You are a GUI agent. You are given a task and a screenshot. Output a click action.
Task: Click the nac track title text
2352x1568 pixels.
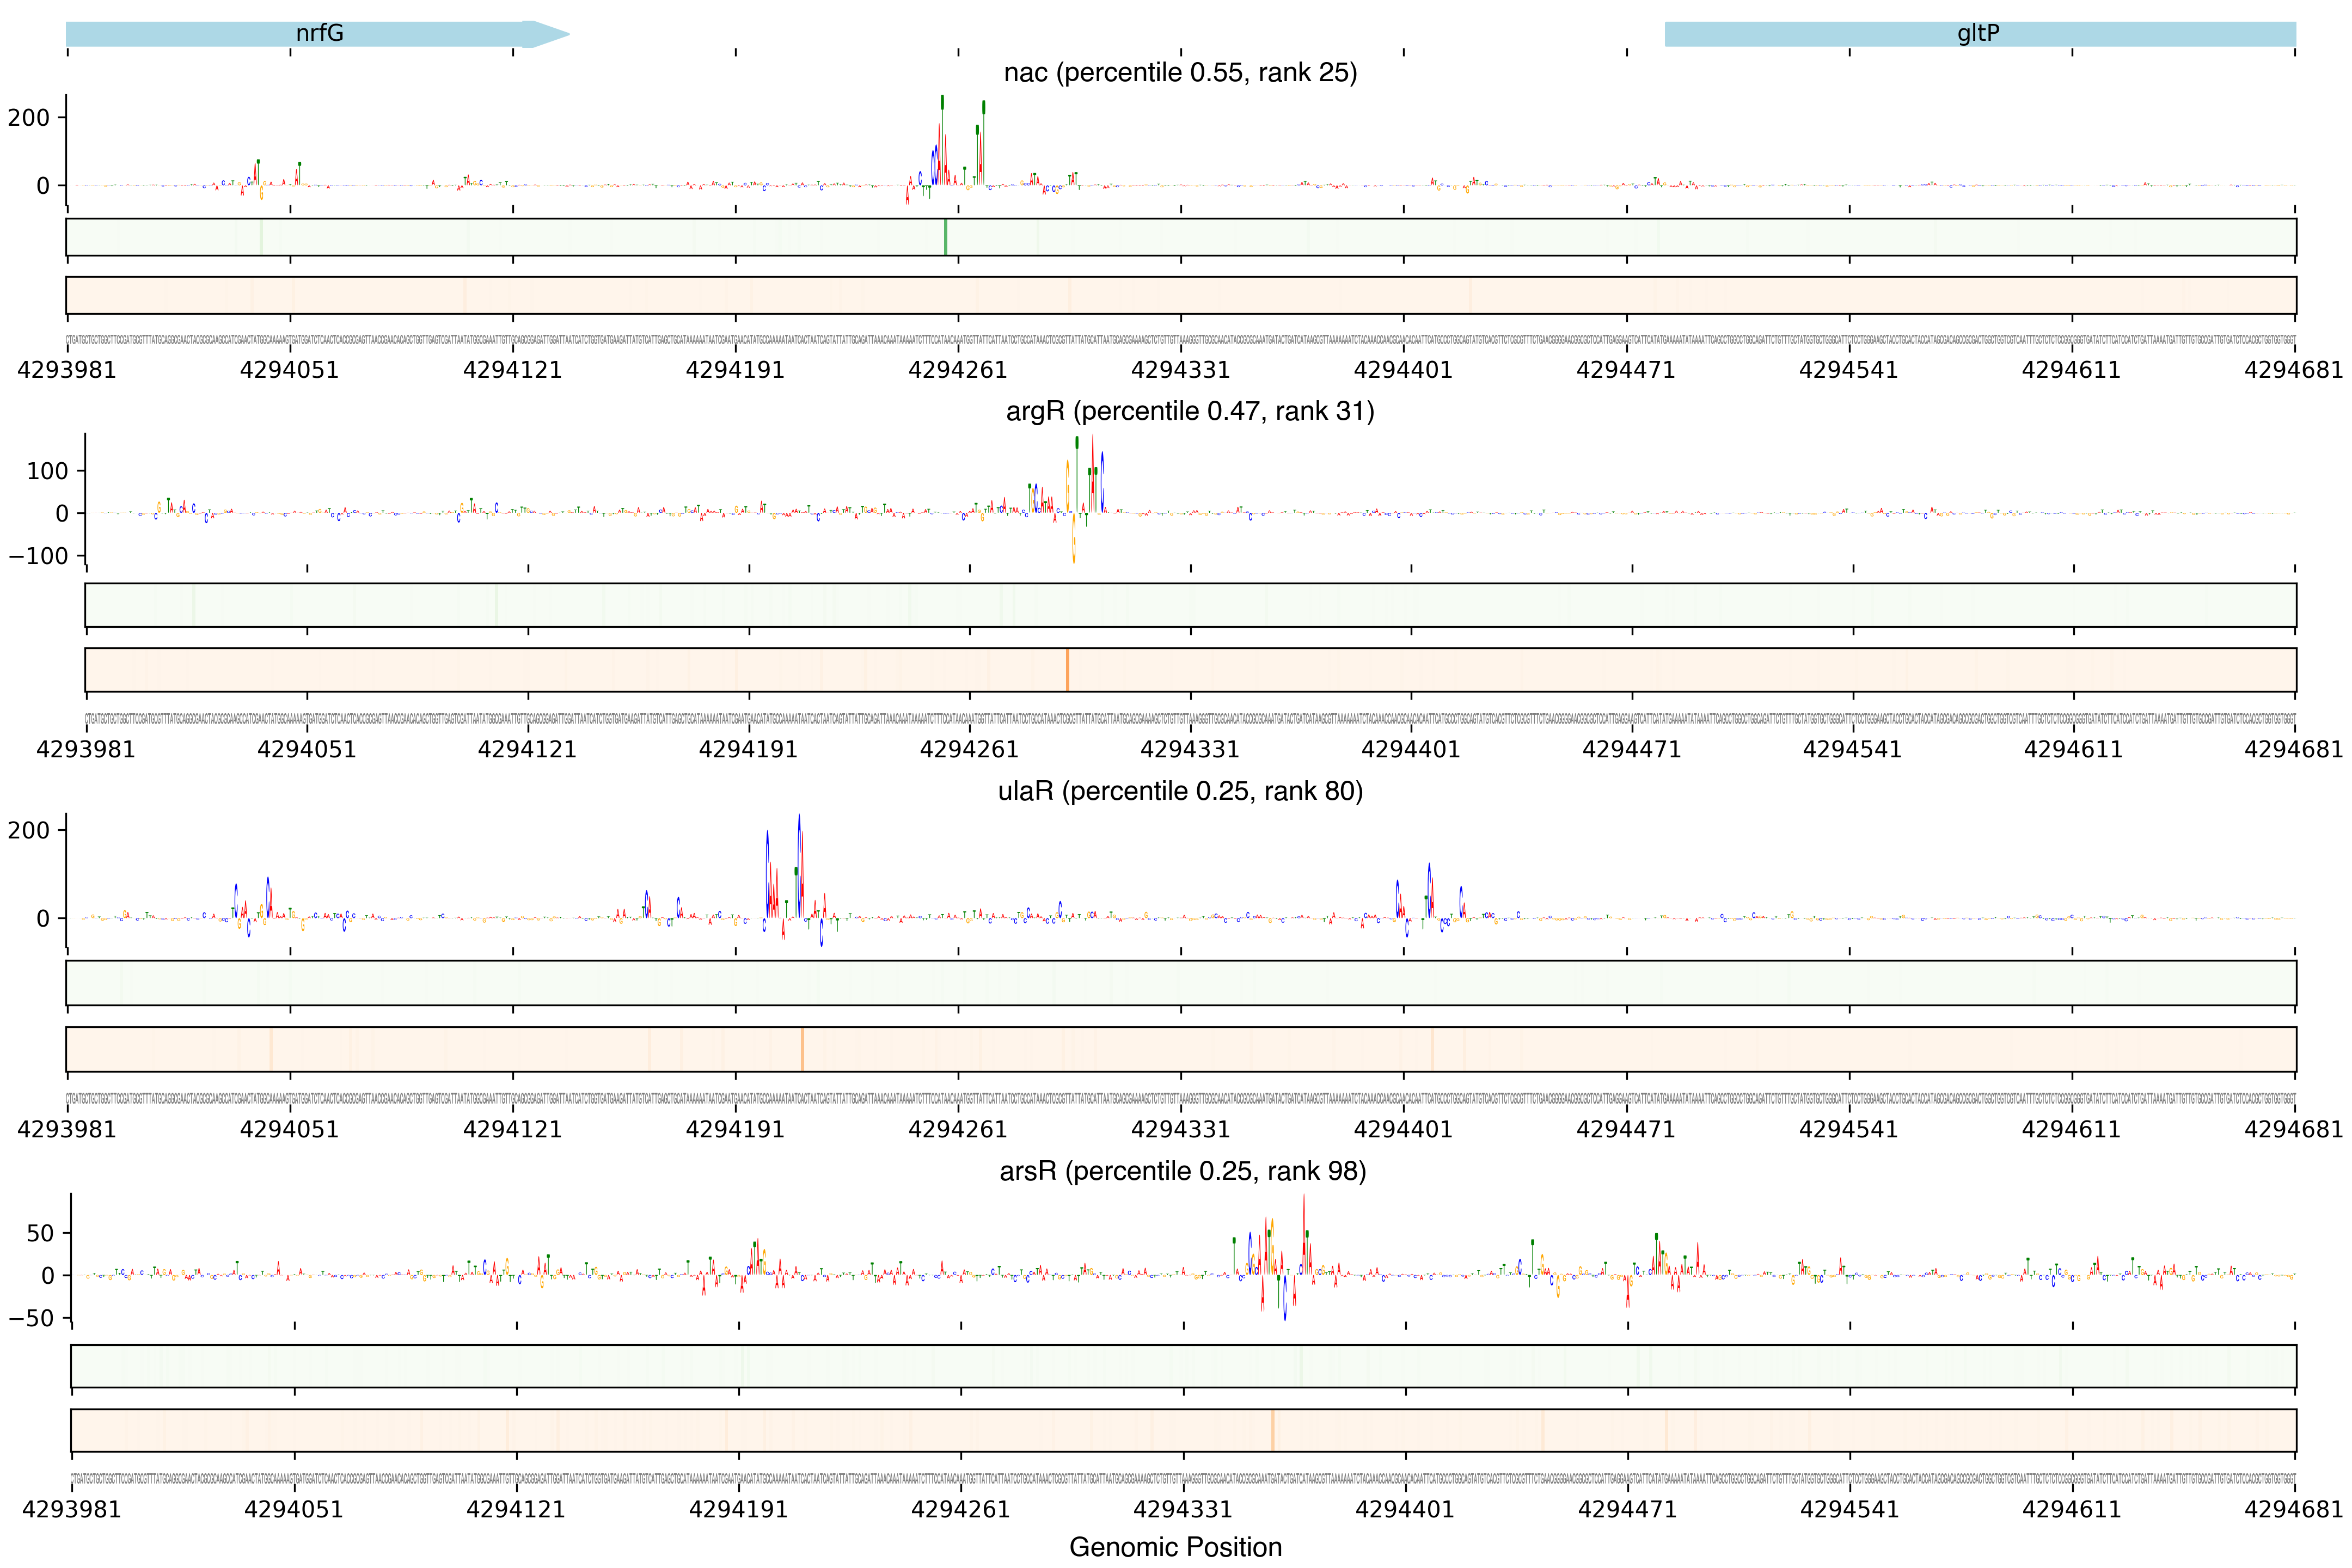tap(1180, 73)
